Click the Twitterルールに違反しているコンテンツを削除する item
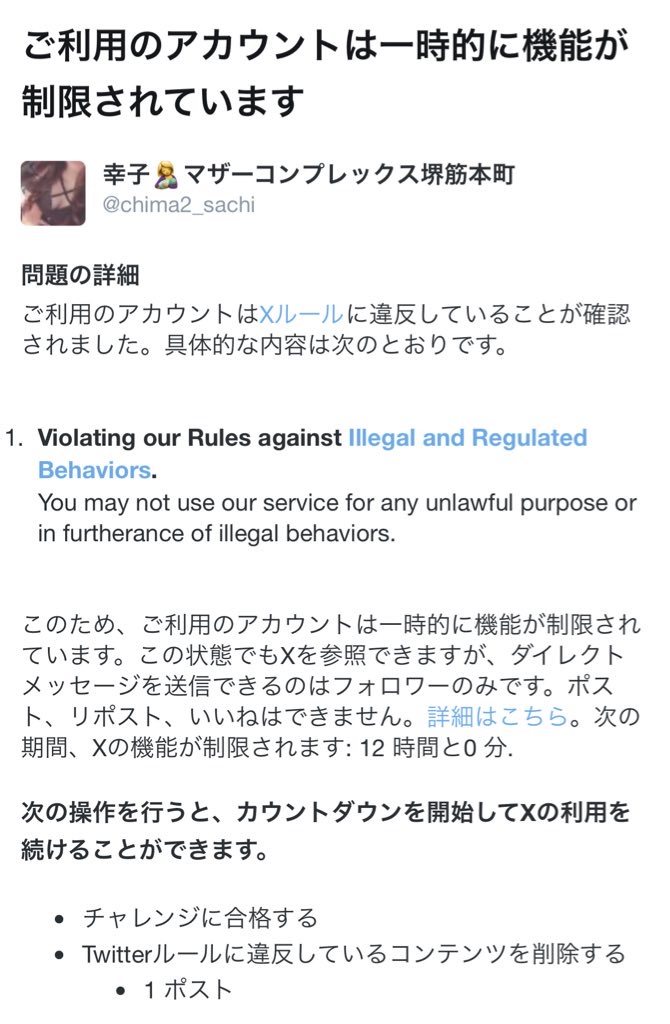The height and width of the screenshot is (1024, 670). click(x=354, y=953)
